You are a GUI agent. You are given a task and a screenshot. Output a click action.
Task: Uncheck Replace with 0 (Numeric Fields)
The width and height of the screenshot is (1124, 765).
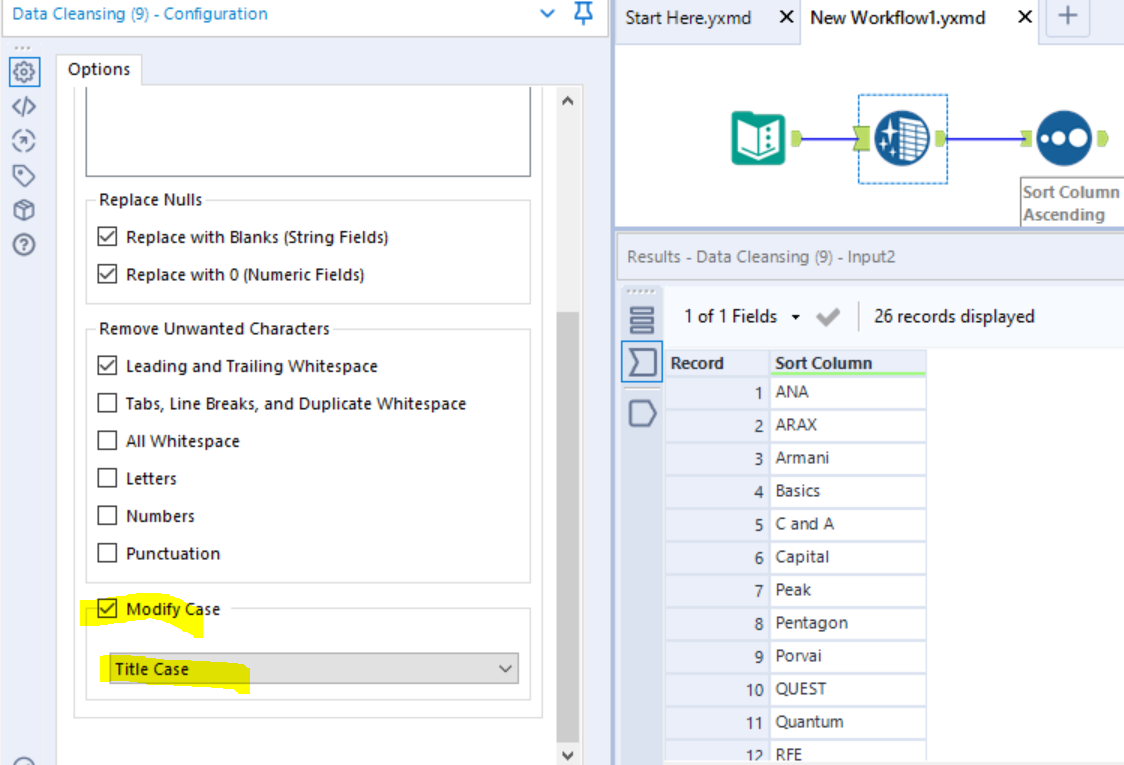point(107,274)
